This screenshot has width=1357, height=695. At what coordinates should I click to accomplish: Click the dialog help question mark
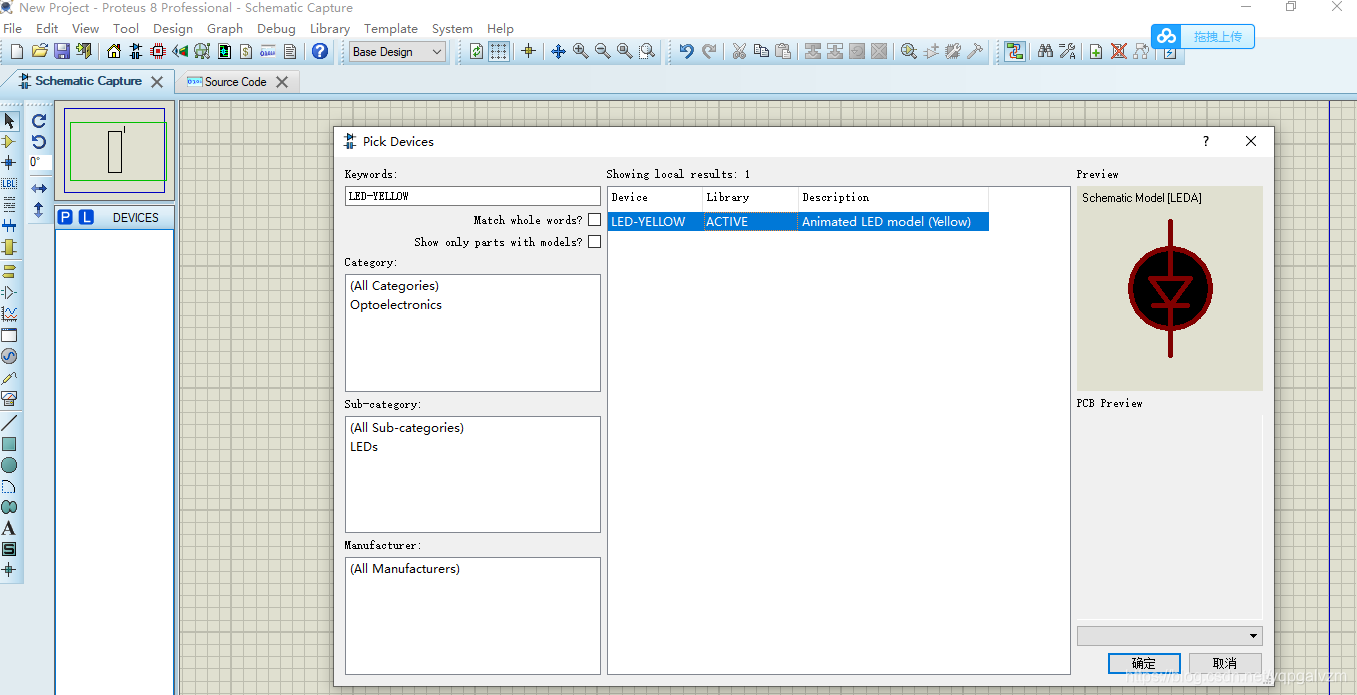1205,141
